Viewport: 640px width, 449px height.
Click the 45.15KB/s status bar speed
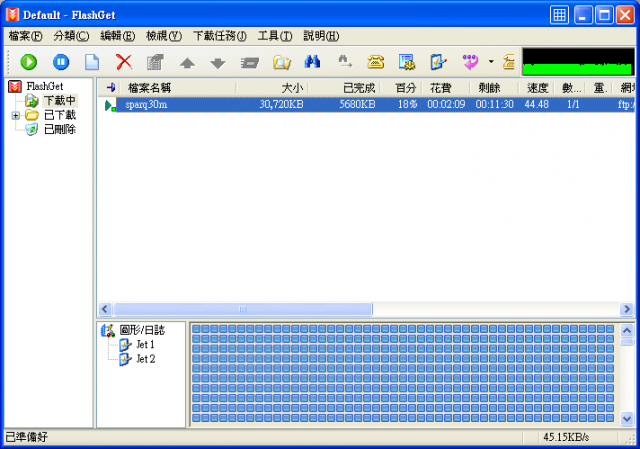(x=566, y=437)
